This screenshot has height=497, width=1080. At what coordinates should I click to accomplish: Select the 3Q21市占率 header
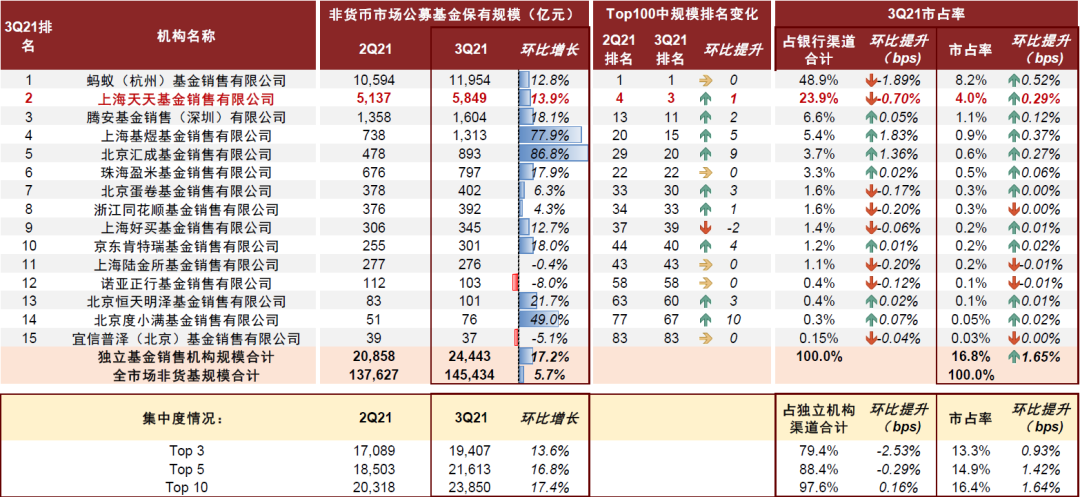click(926, 13)
